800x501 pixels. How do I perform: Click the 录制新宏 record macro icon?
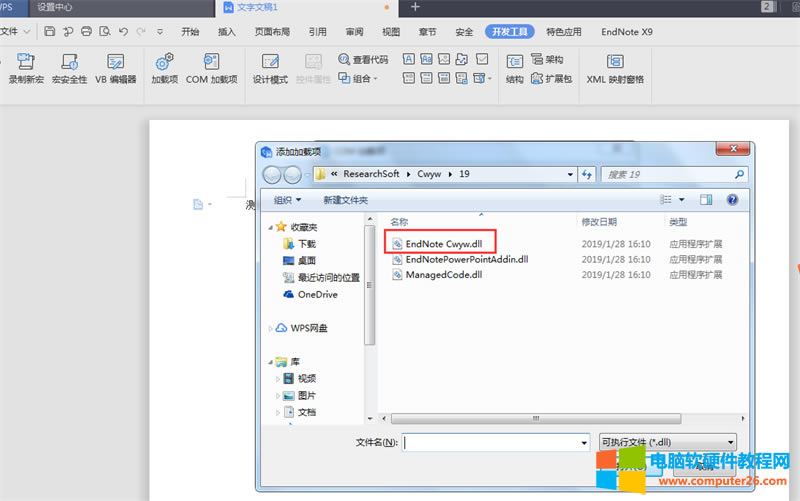26,62
